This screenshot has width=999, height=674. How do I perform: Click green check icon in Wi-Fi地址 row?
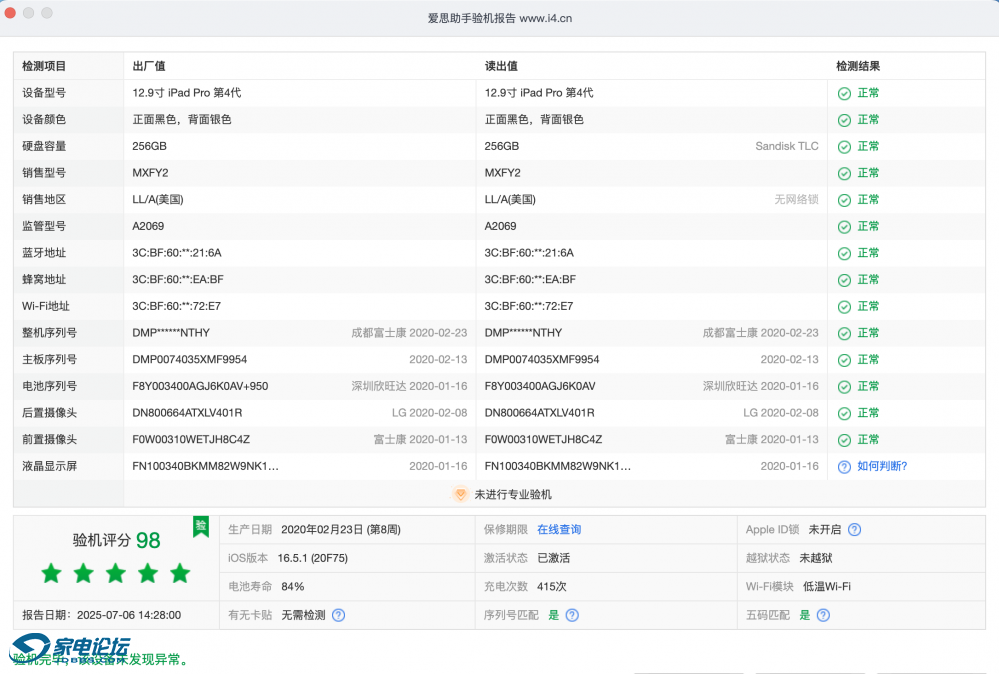(844, 307)
